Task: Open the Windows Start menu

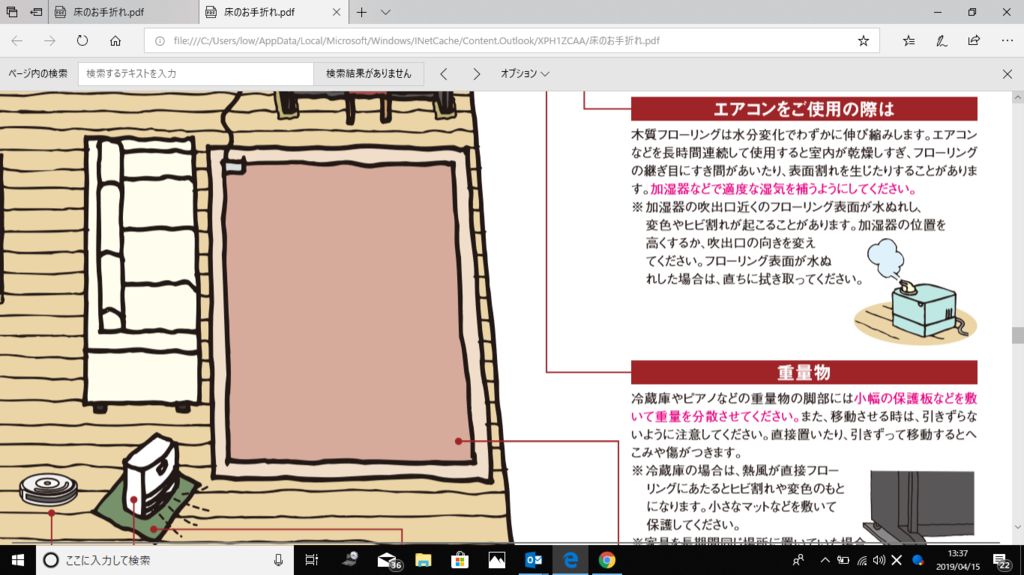Action: (x=18, y=560)
